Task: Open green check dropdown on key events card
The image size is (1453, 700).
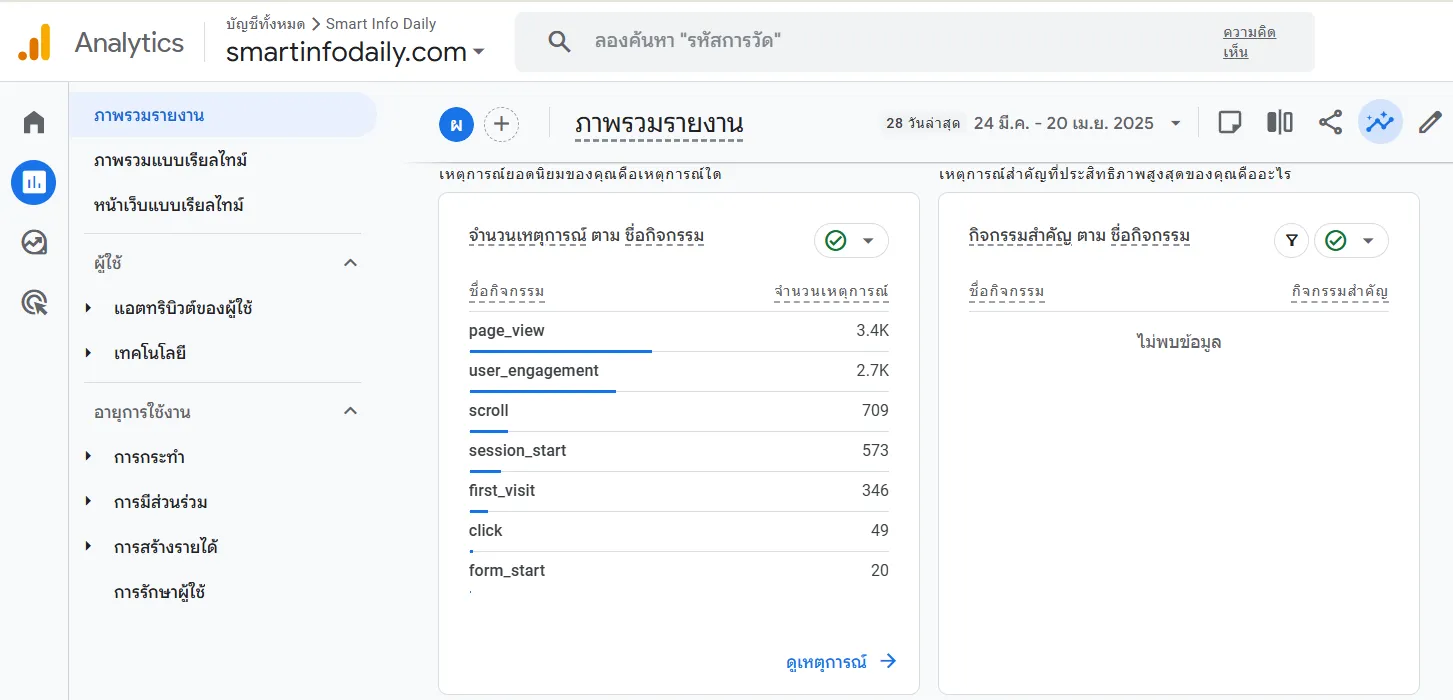Action: (x=1351, y=240)
